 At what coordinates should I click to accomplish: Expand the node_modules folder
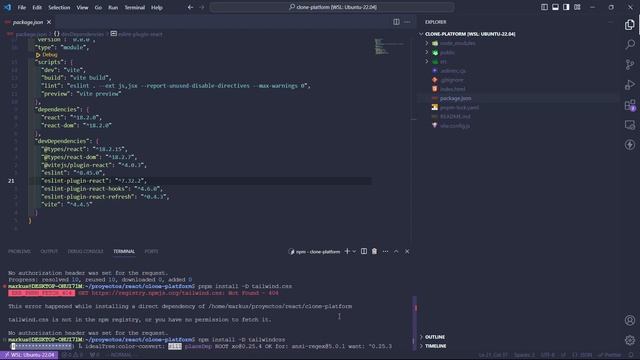pos(457,43)
